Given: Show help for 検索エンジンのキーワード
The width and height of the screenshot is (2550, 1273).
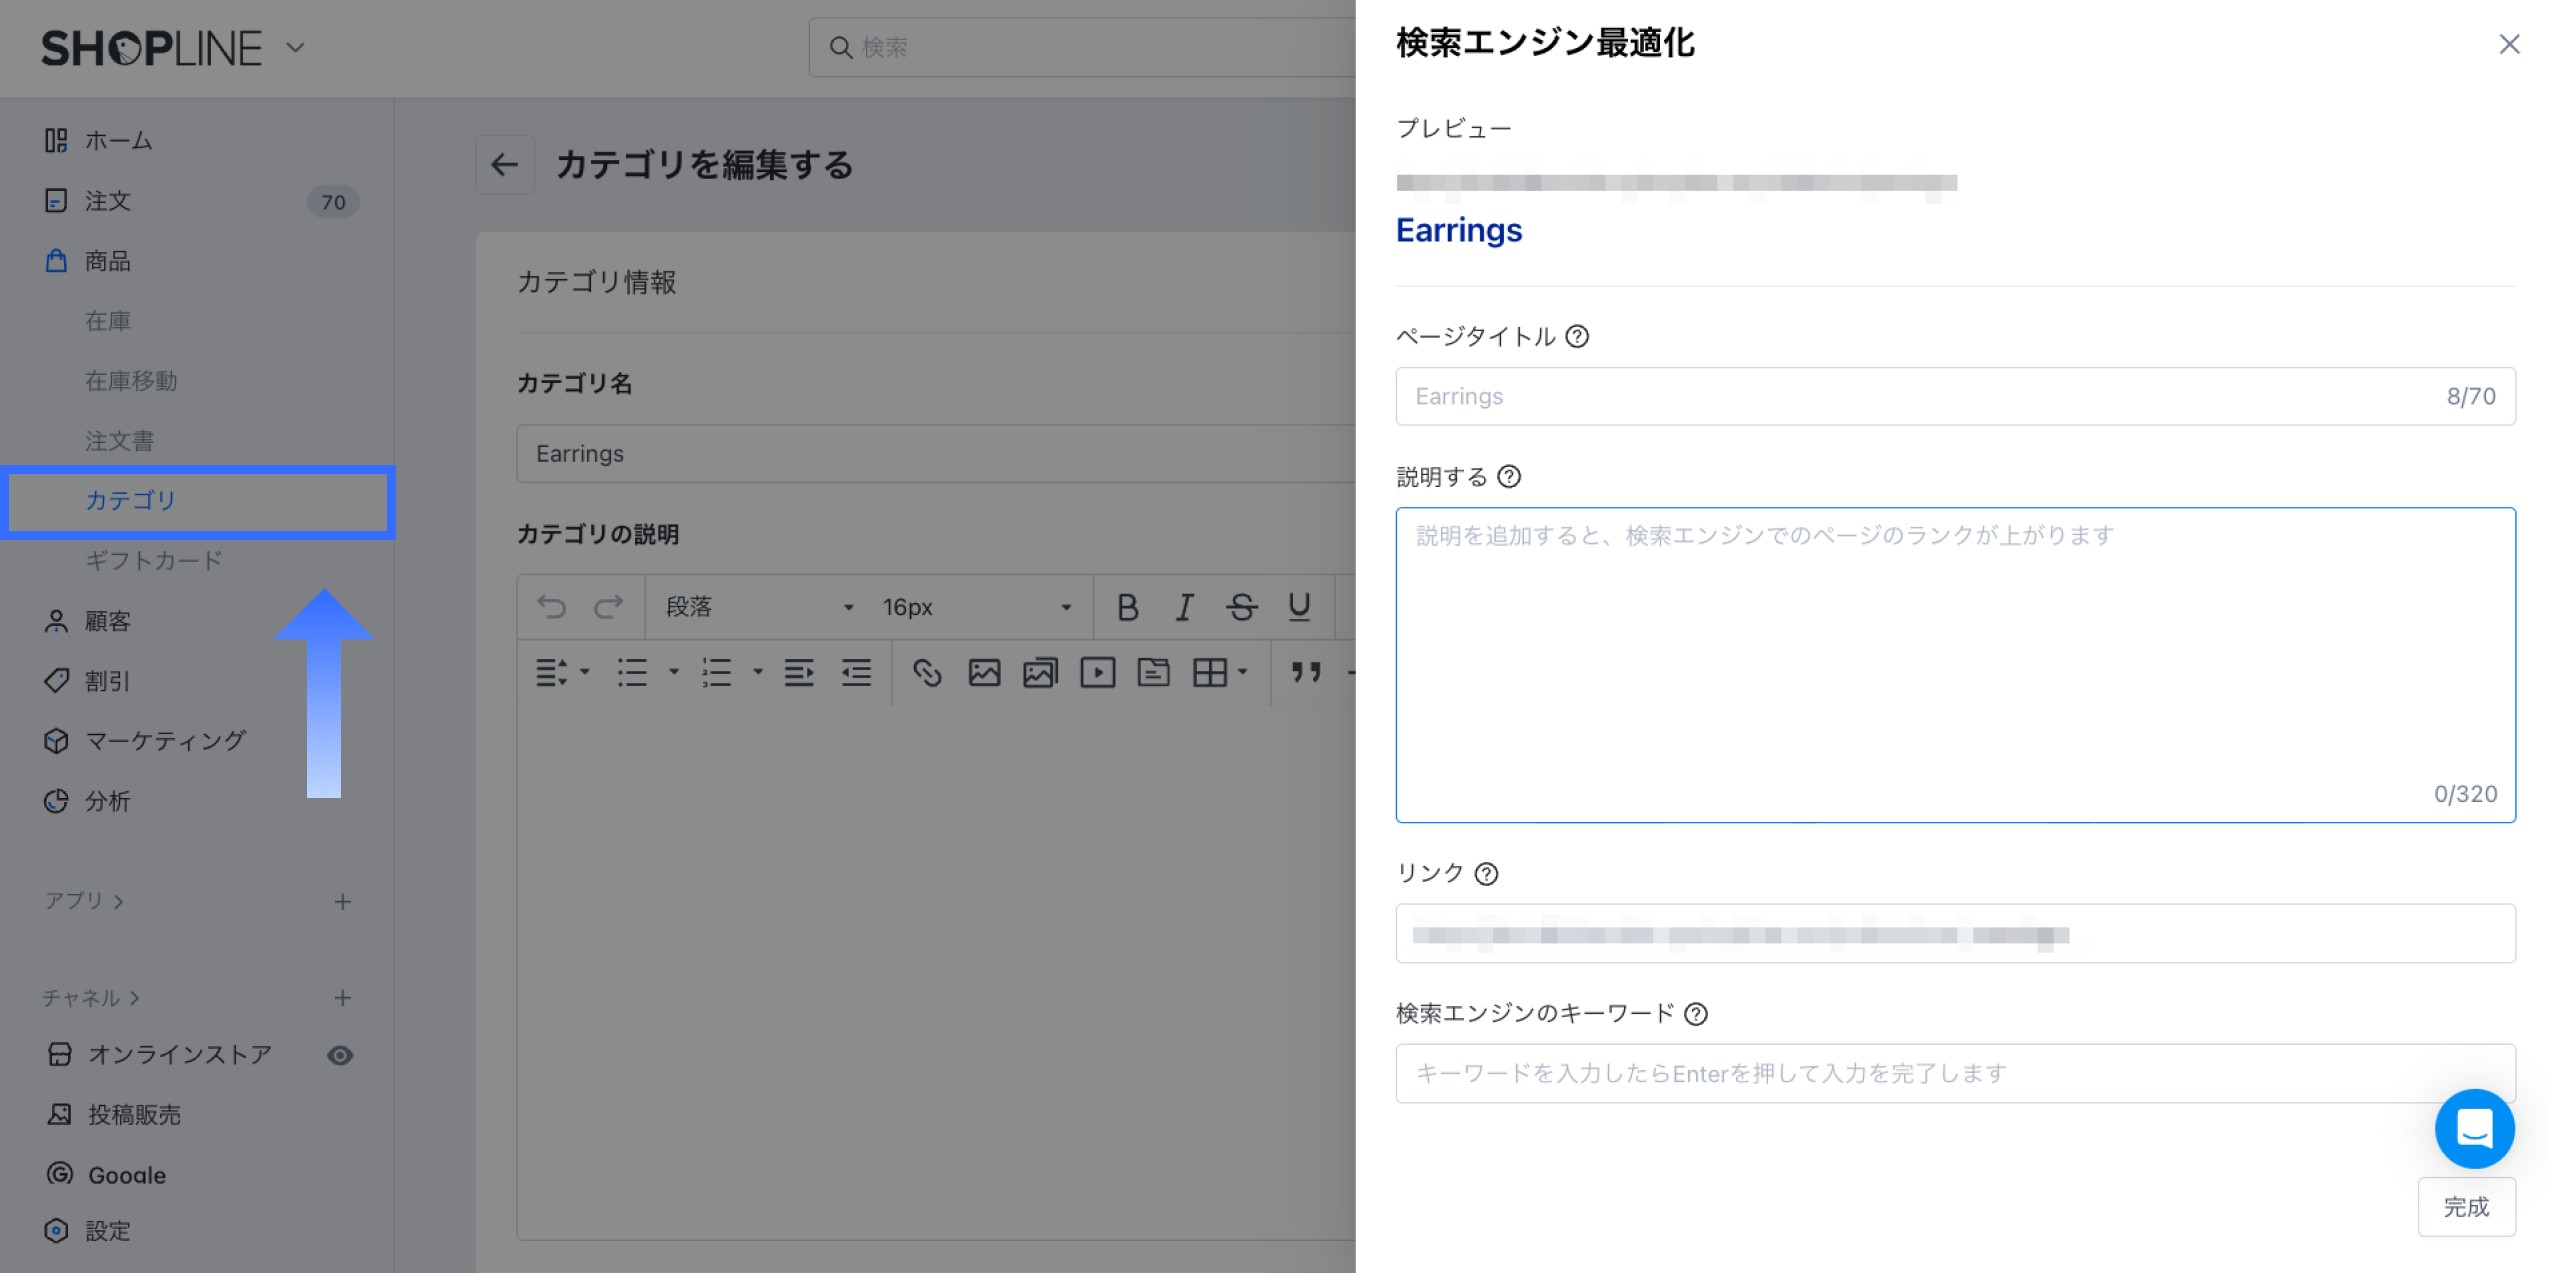Looking at the screenshot, I should pyautogui.click(x=1696, y=1014).
